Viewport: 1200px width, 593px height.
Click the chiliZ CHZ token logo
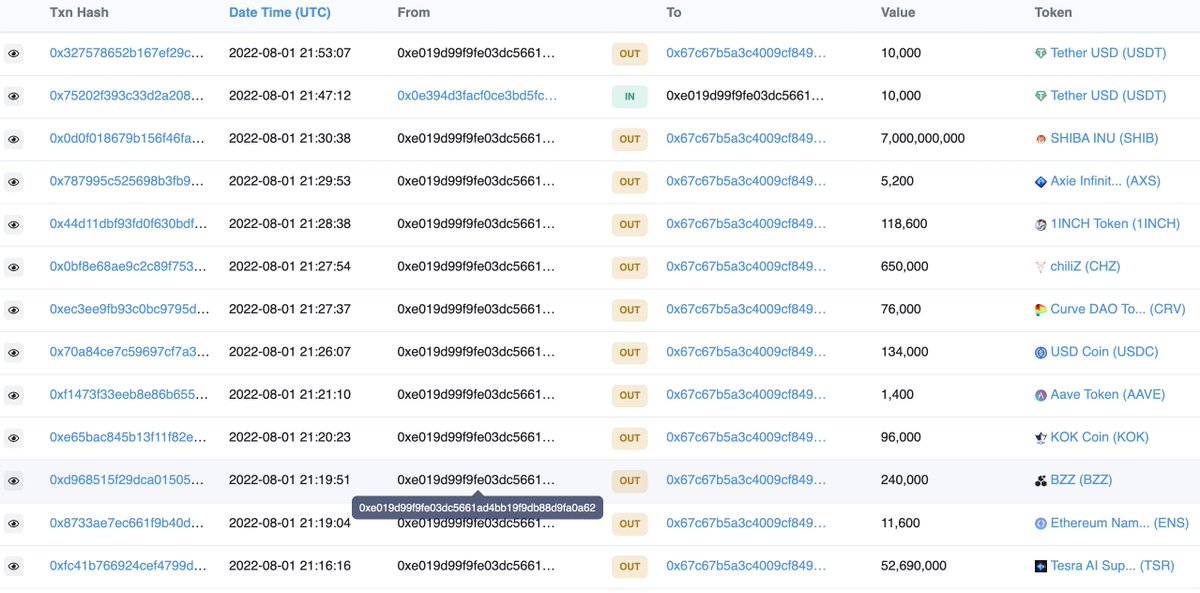tap(1040, 267)
